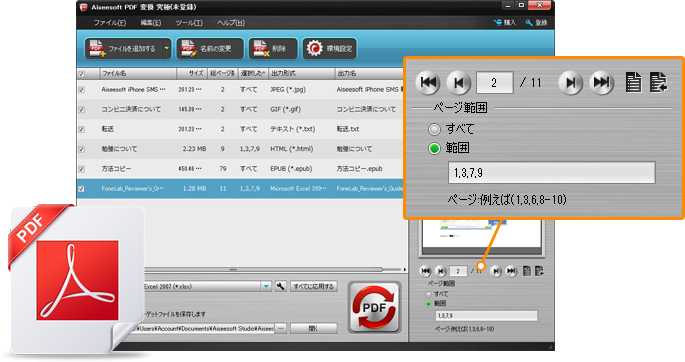The width and height of the screenshot is (685, 362).
Task: Click the GIF (*.gif) output format cell
Action: click(x=285, y=109)
